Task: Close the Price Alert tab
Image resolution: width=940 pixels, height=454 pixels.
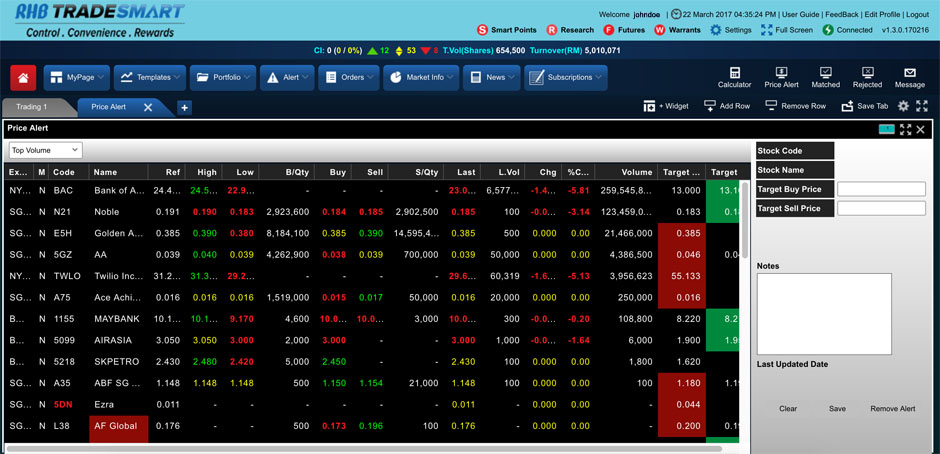Action: (x=148, y=107)
